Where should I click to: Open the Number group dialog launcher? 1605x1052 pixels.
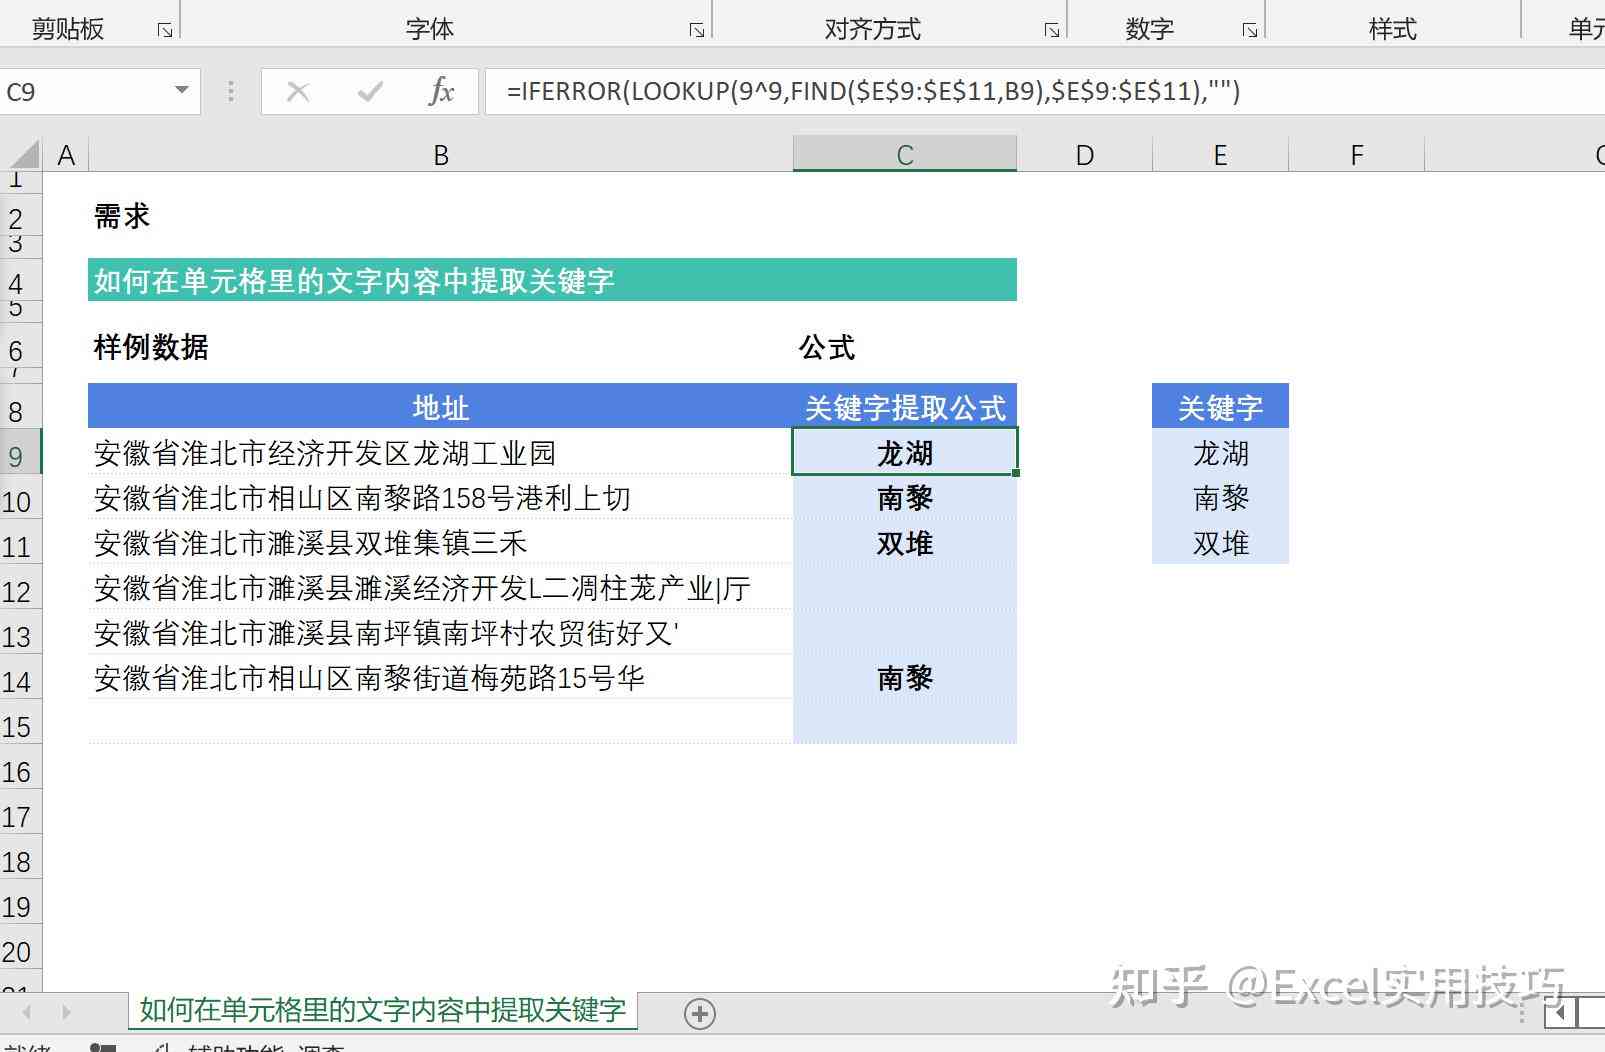click(1249, 31)
